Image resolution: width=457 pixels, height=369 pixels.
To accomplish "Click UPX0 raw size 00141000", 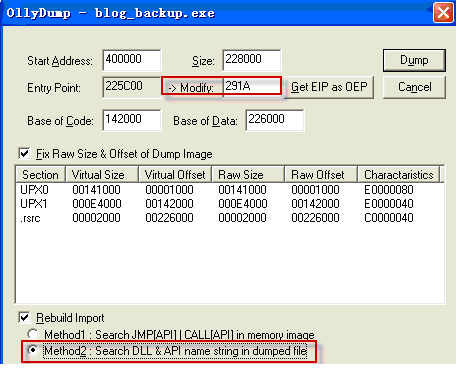I will coord(242,190).
